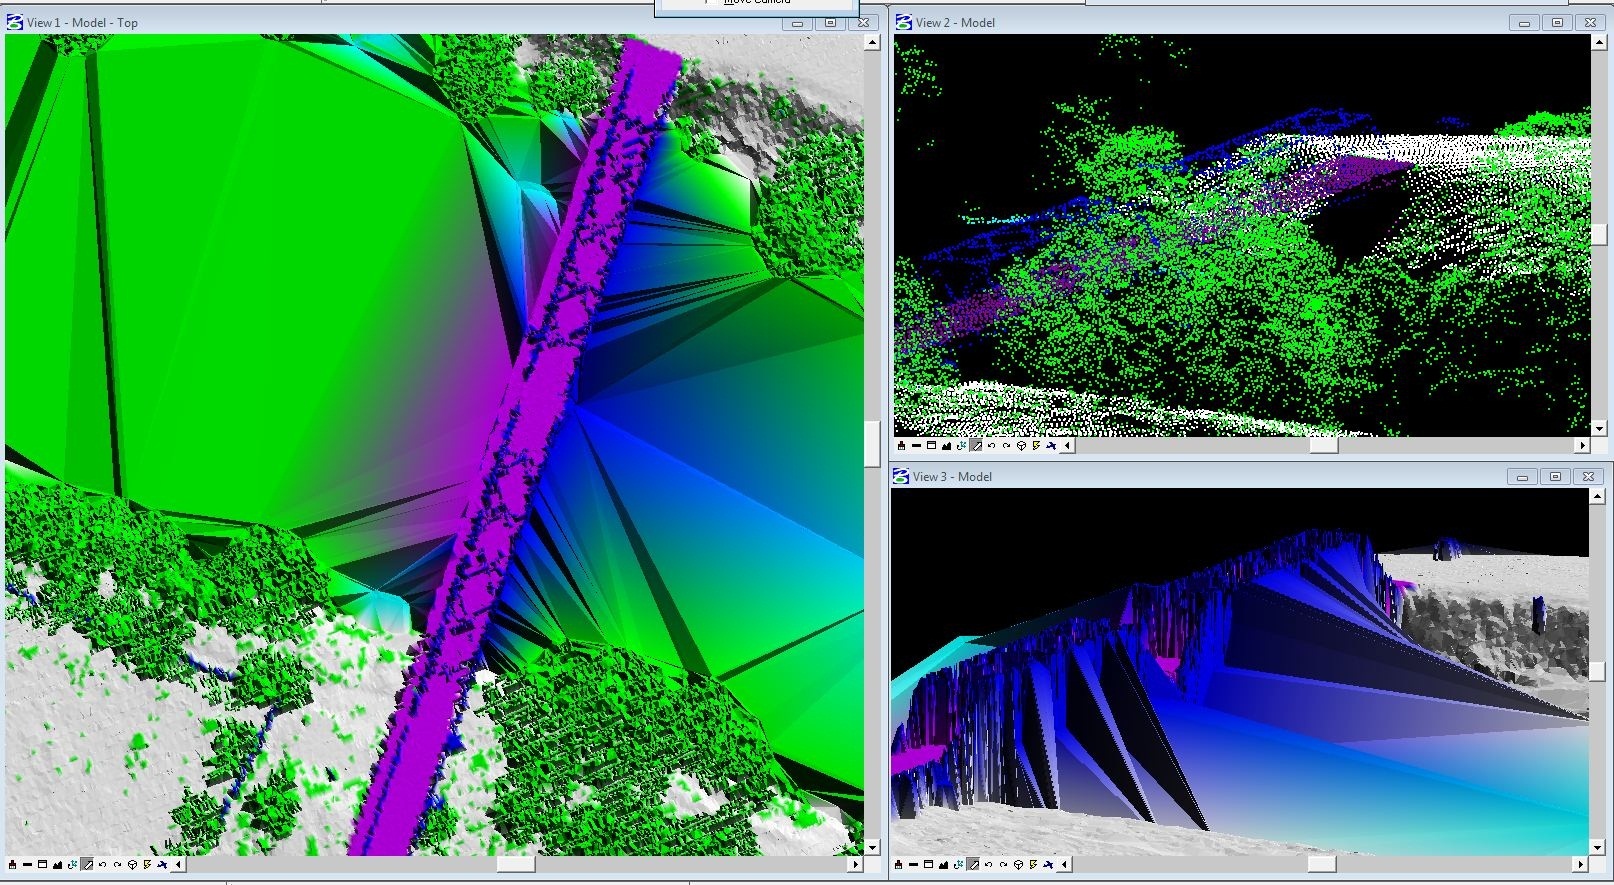Viewport: 1614px width, 885px height.
Task: Click View 1 horizontal scrollbar thumb
Action: pyautogui.click(x=515, y=865)
